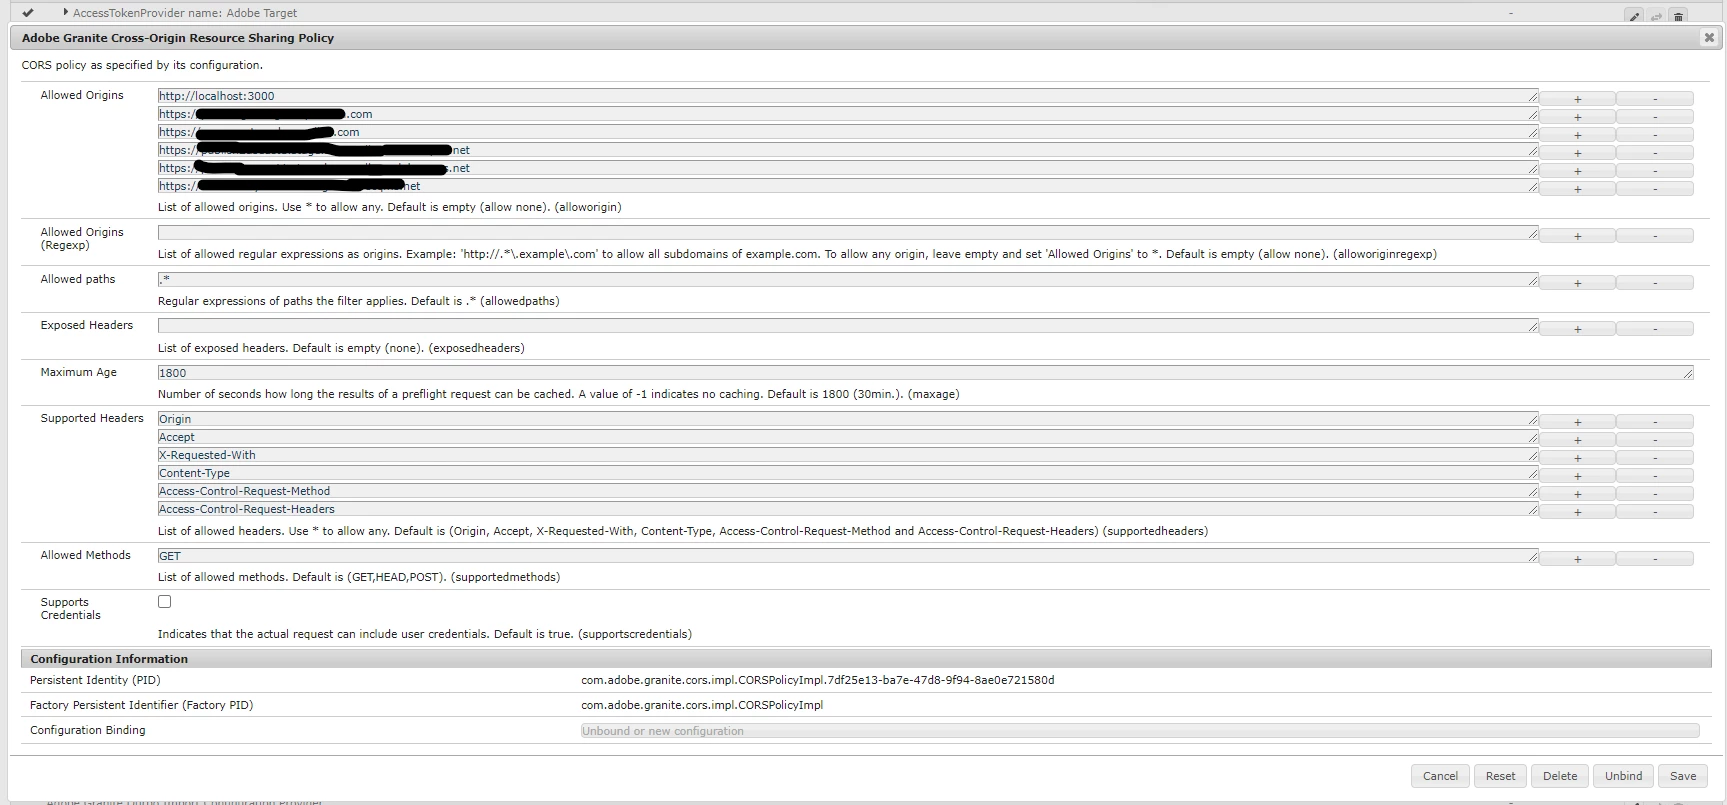
Task: Add another Allowed paths entry
Action: tap(1577, 283)
